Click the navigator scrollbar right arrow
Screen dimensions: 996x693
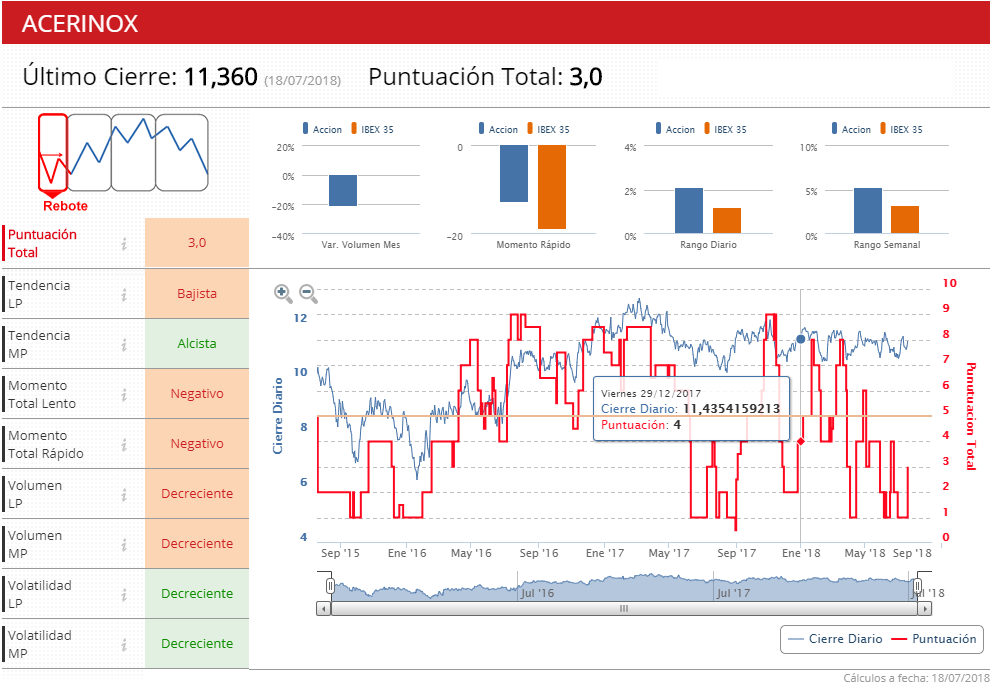[x=925, y=609]
